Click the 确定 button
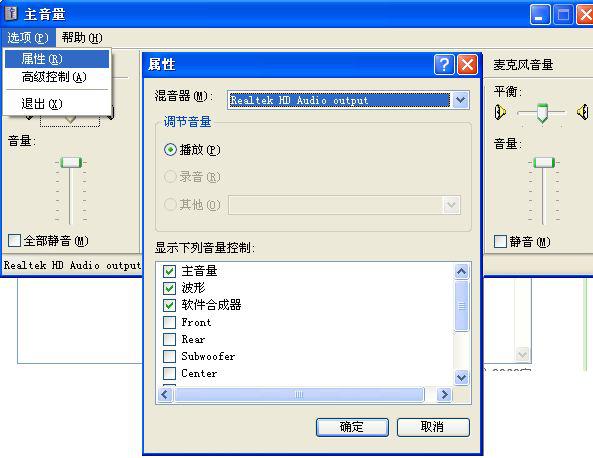Viewport: 593px width, 458px height. coord(352,427)
